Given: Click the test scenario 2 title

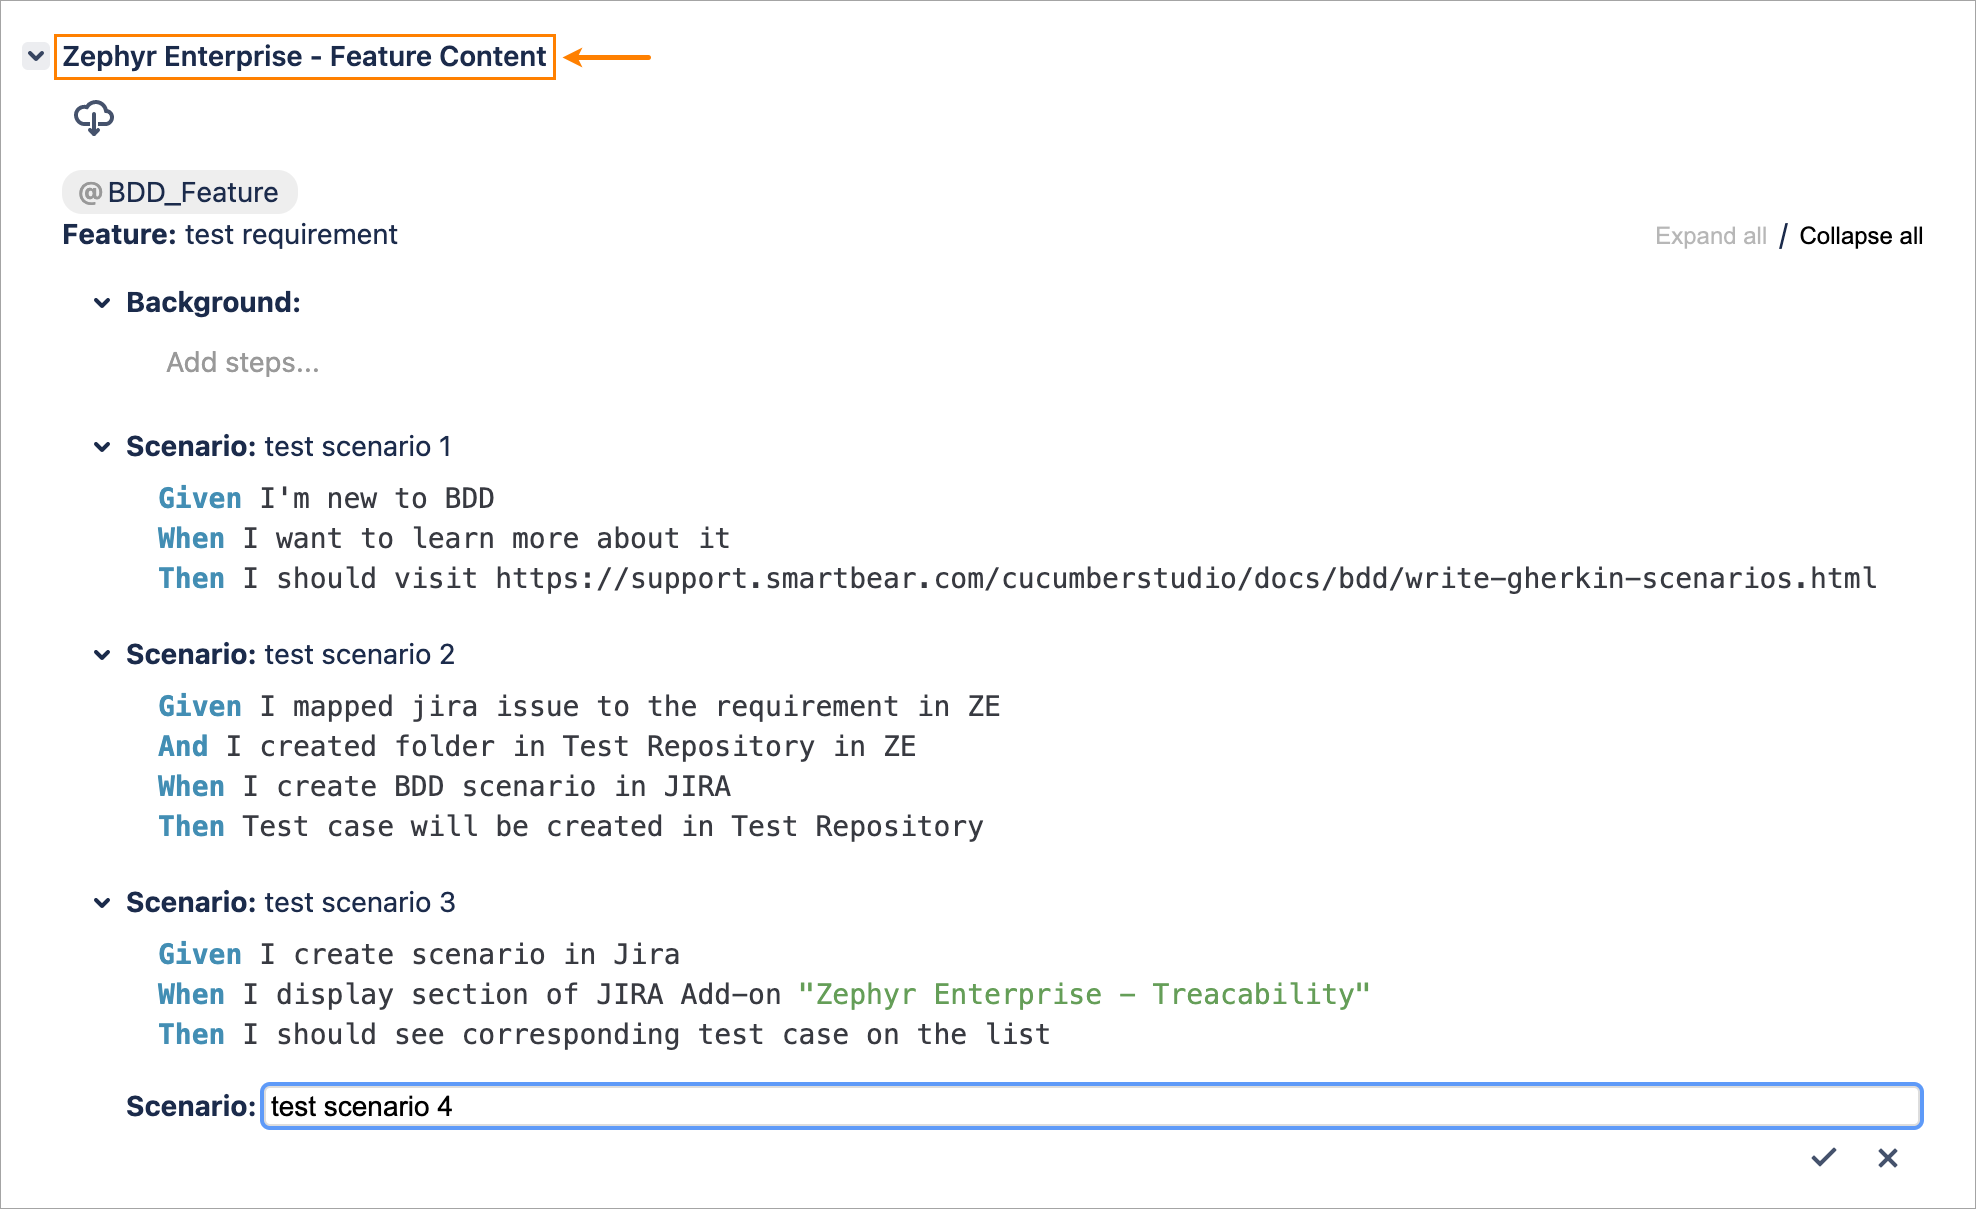Looking at the screenshot, I should 359,654.
